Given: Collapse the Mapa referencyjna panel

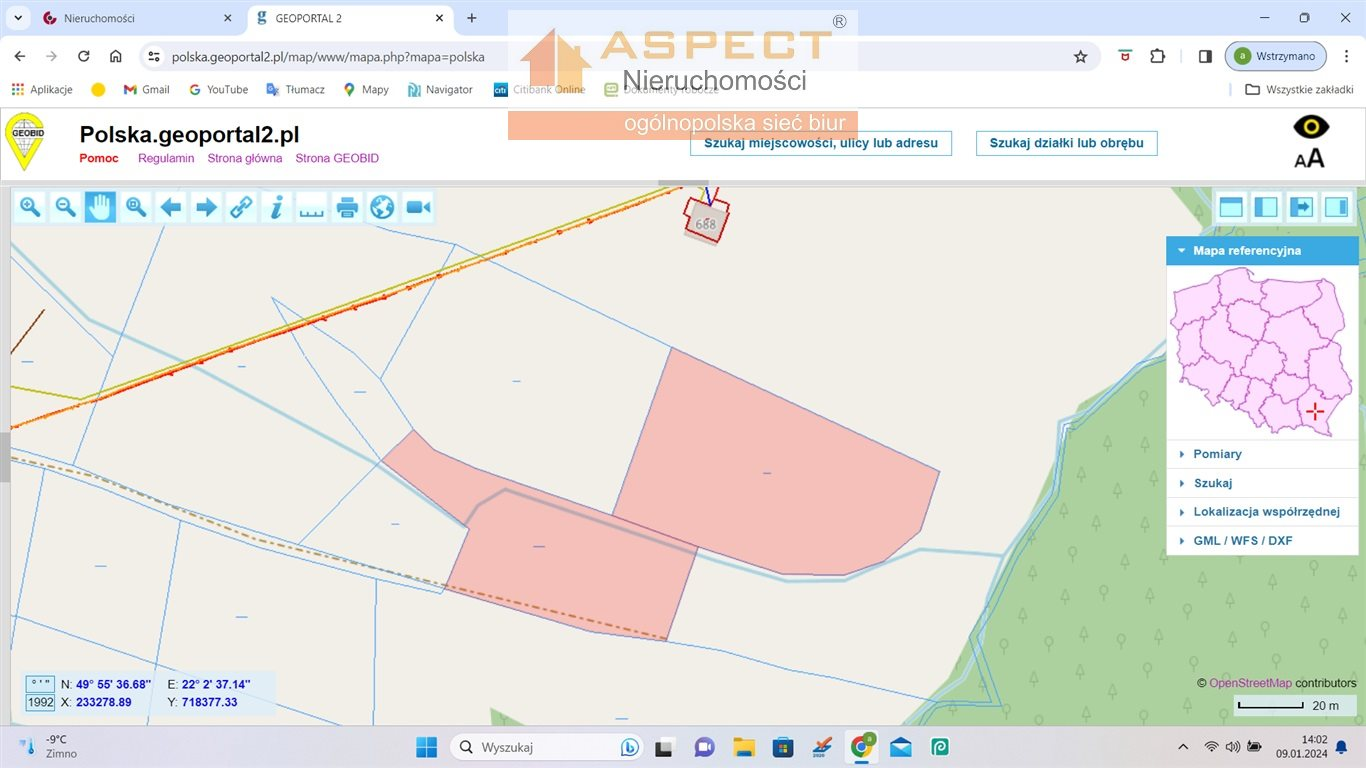Looking at the screenshot, I should (x=1262, y=251).
